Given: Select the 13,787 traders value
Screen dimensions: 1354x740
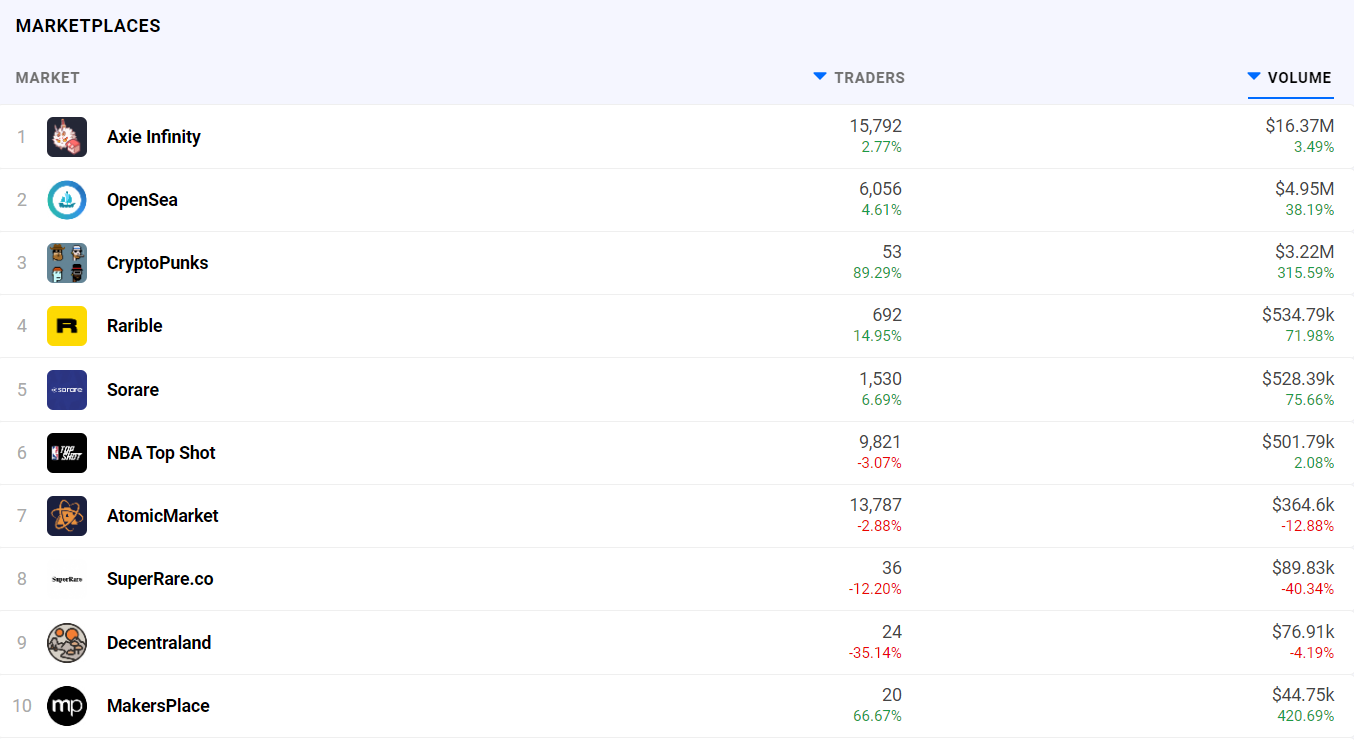Looking at the screenshot, I should pyautogui.click(x=876, y=505).
